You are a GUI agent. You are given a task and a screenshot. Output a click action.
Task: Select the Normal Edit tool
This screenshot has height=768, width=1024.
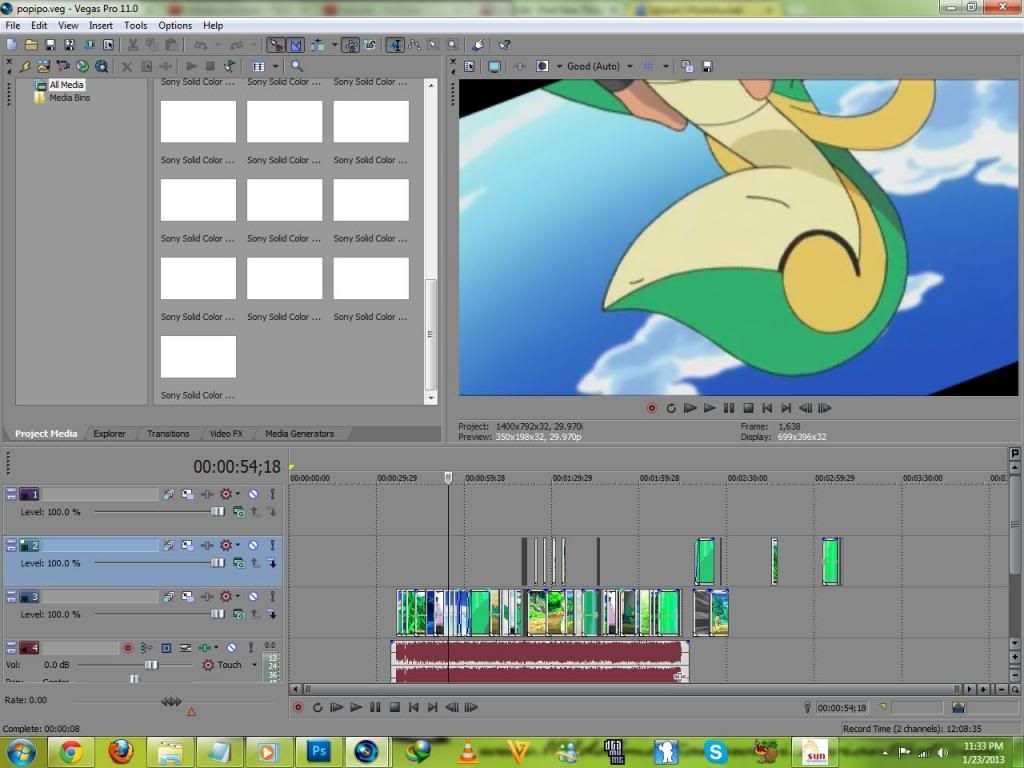pyautogui.click(x=395, y=45)
